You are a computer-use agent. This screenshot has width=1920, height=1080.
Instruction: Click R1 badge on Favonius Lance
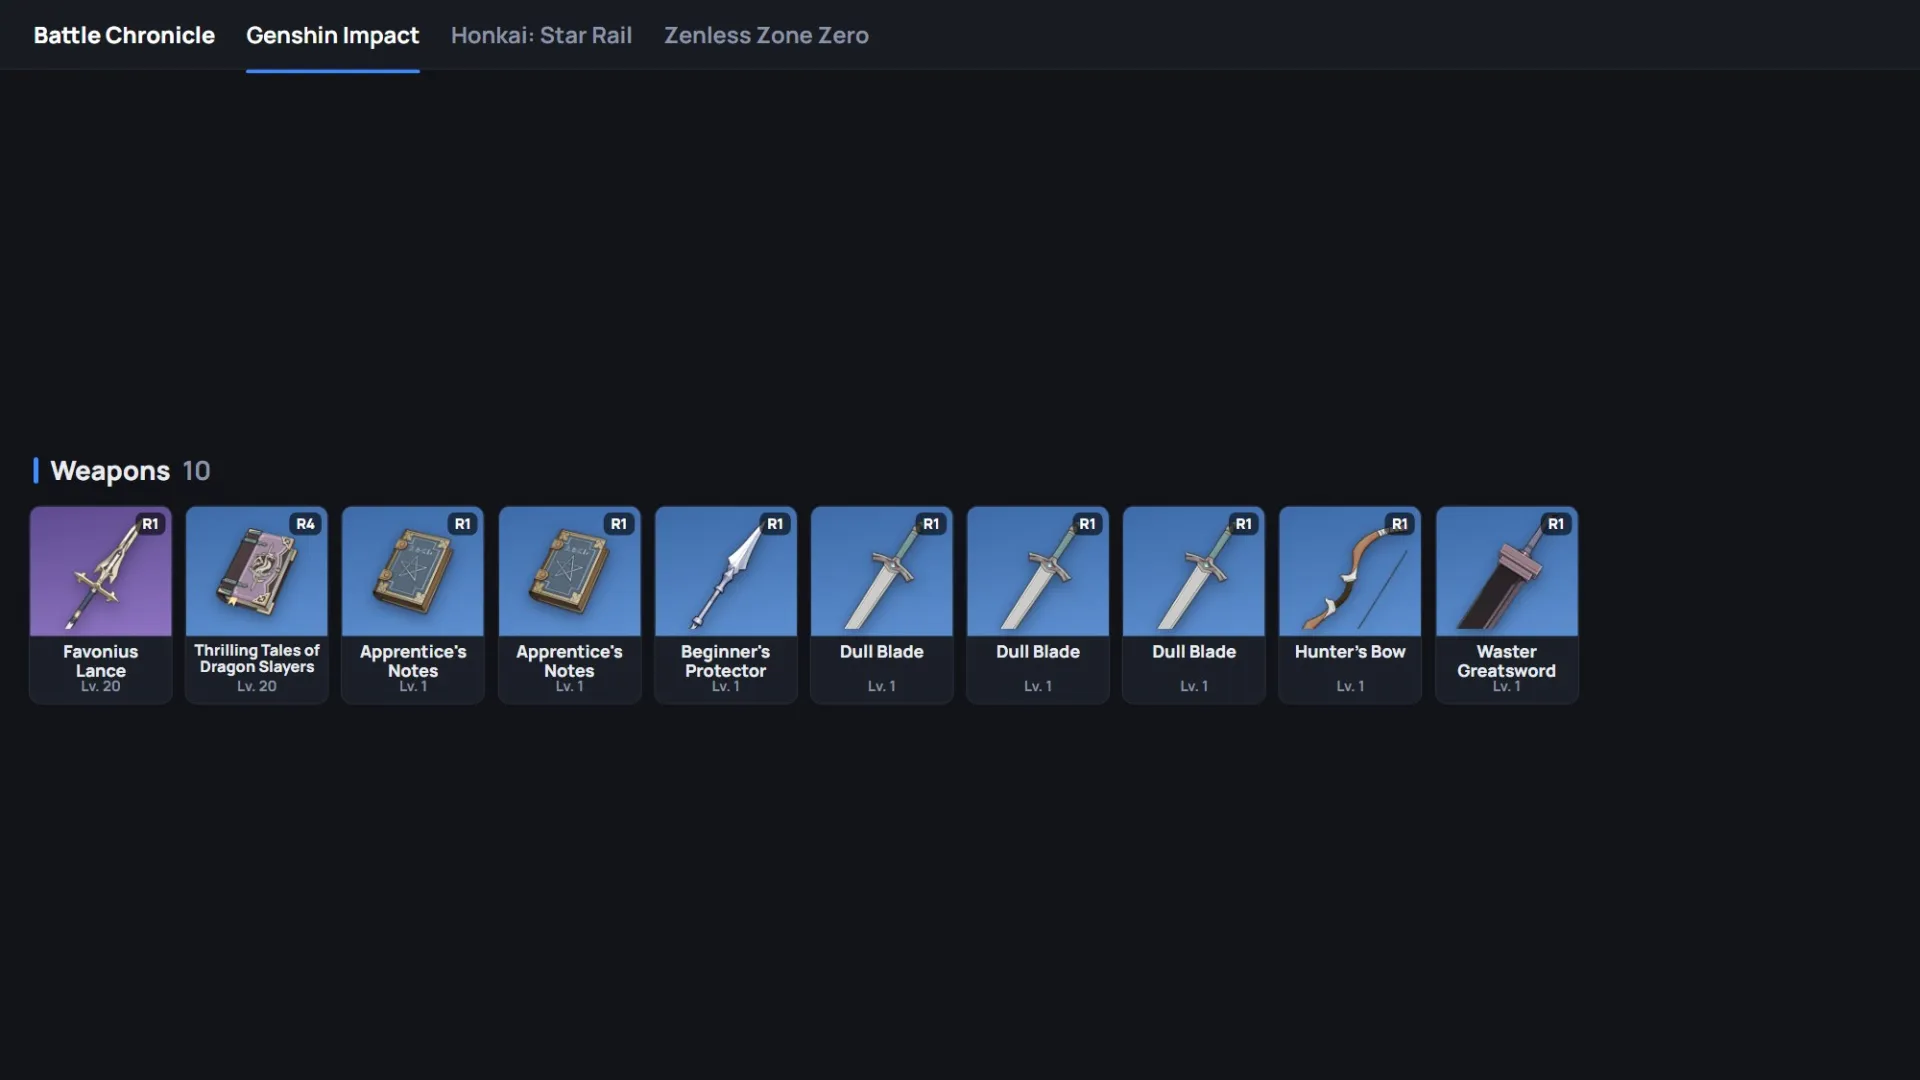(x=150, y=524)
